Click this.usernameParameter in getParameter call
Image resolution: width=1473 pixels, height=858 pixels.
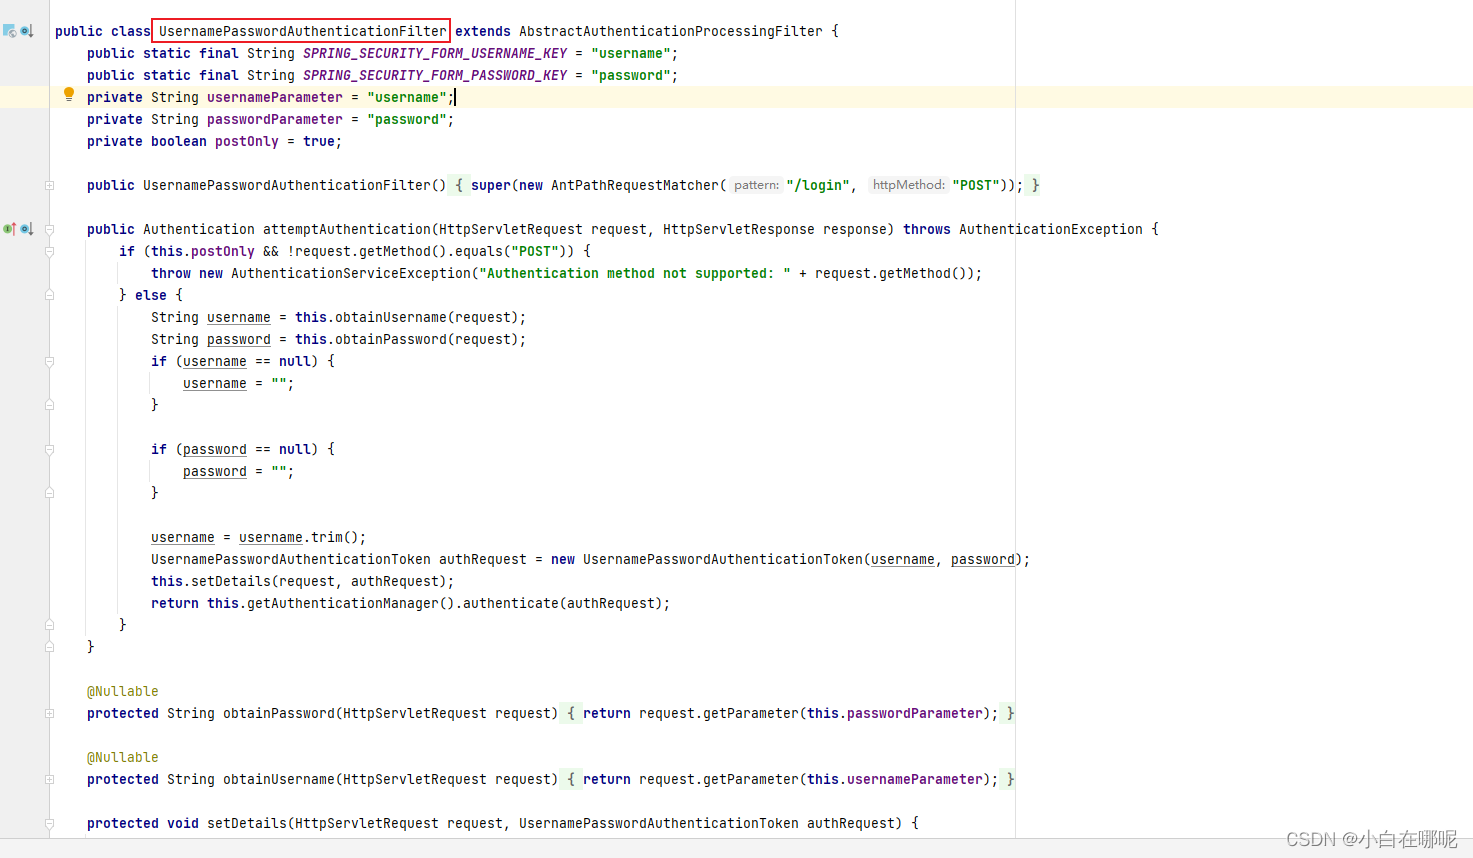895,779
